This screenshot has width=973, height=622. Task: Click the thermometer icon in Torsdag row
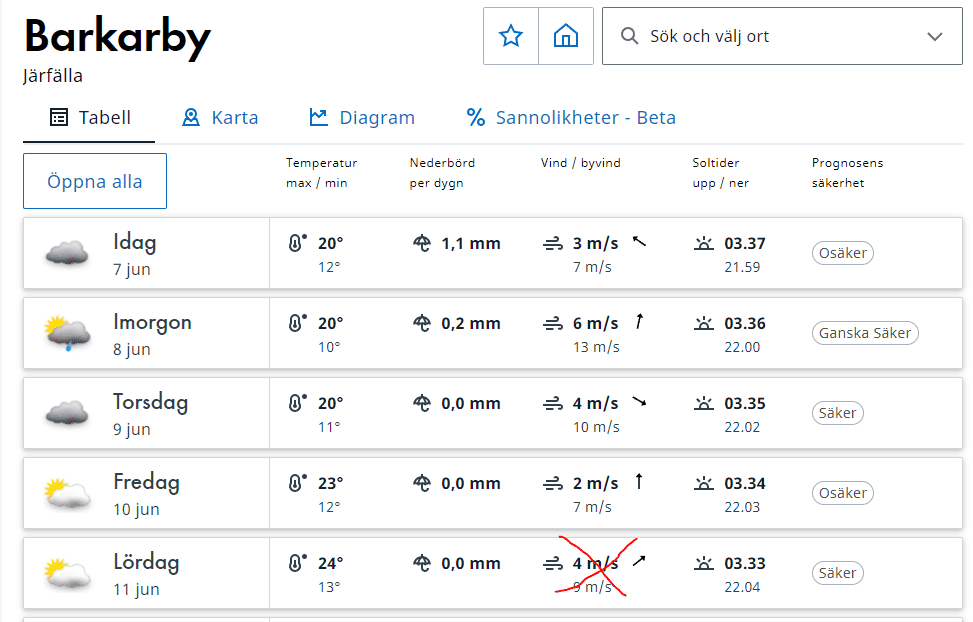[297, 403]
